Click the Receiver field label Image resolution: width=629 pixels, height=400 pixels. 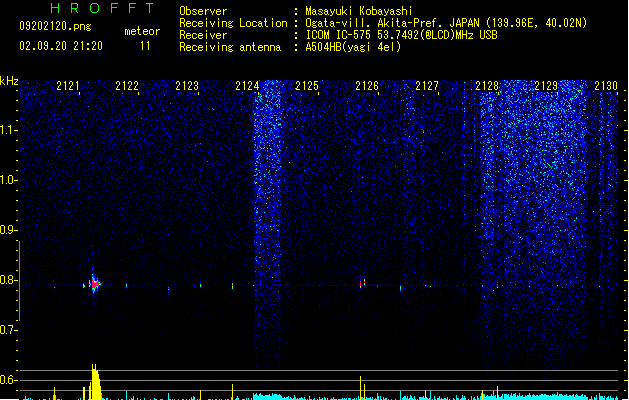click(x=203, y=35)
